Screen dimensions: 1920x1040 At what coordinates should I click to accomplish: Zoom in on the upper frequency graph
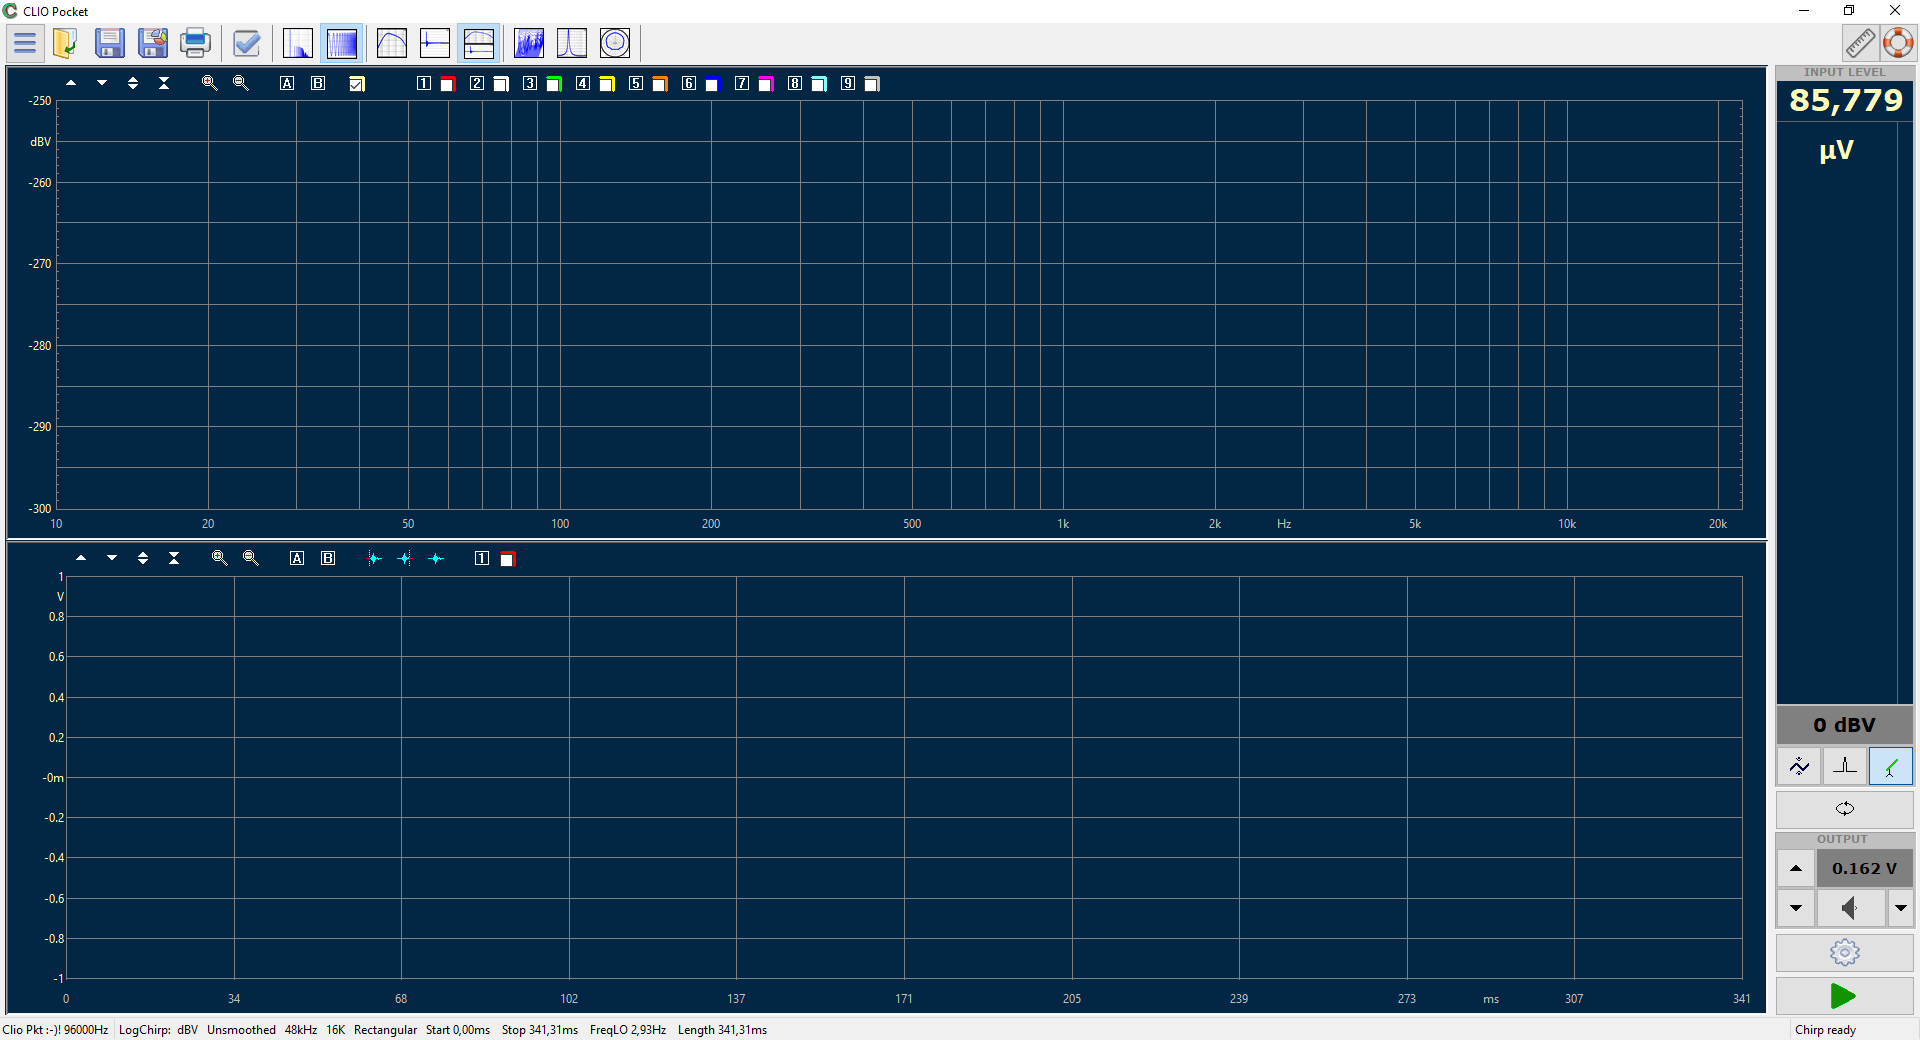(x=209, y=83)
